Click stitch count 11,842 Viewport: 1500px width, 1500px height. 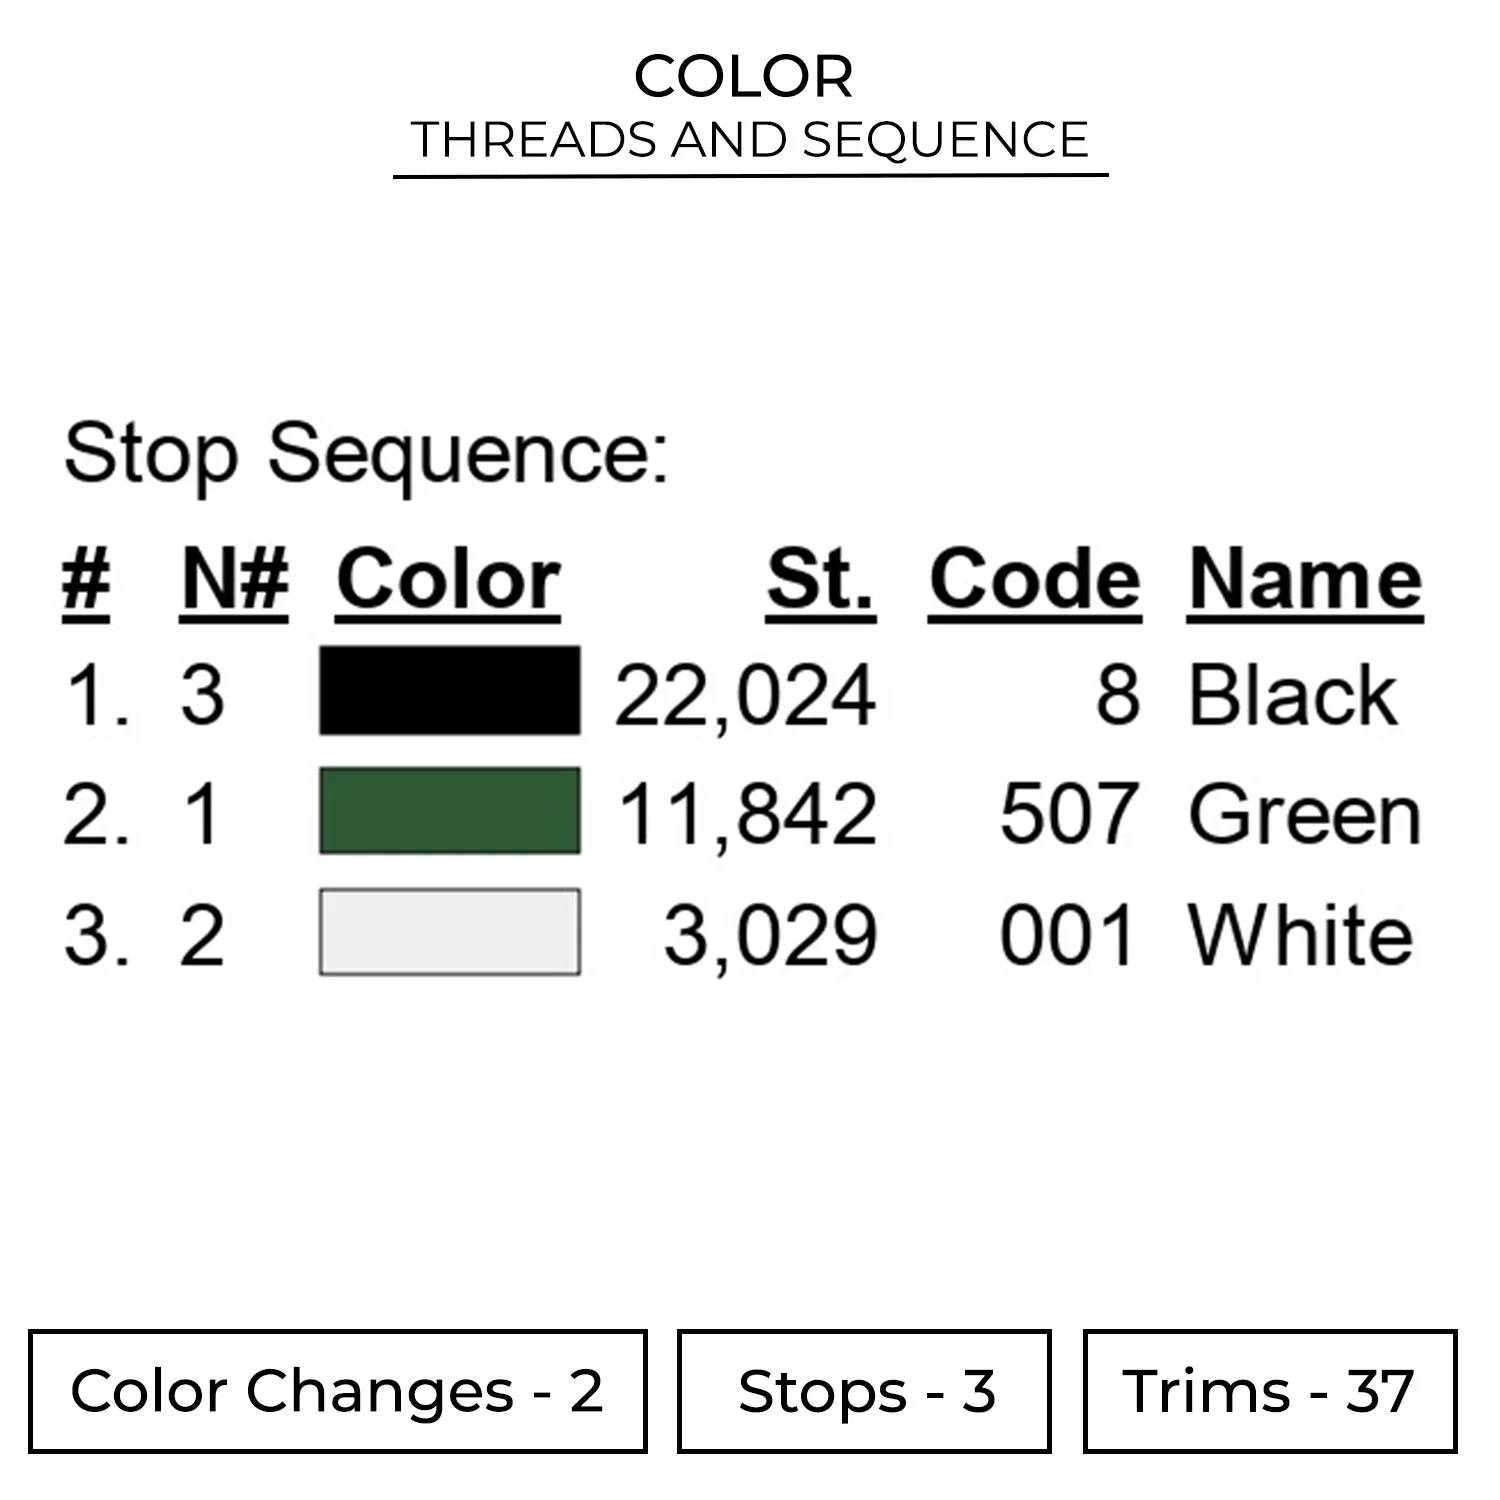coord(747,815)
